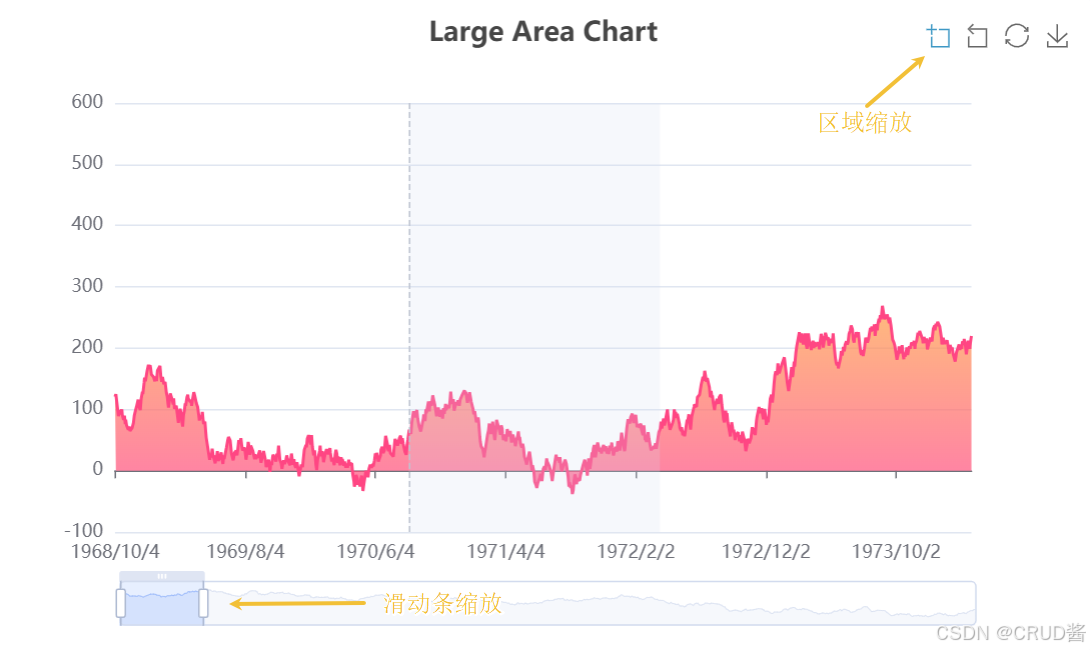Click x-axis label 1970/6/4
This screenshot has height=650, width=1090.
click(x=375, y=551)
